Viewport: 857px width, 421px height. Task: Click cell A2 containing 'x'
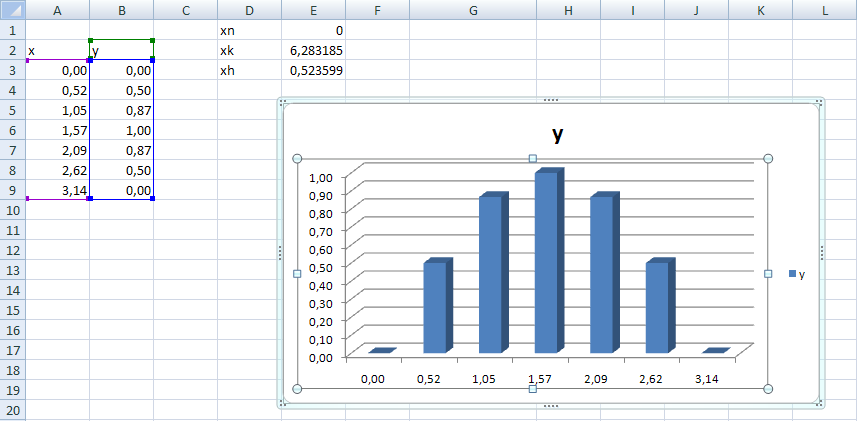(57, 50)
